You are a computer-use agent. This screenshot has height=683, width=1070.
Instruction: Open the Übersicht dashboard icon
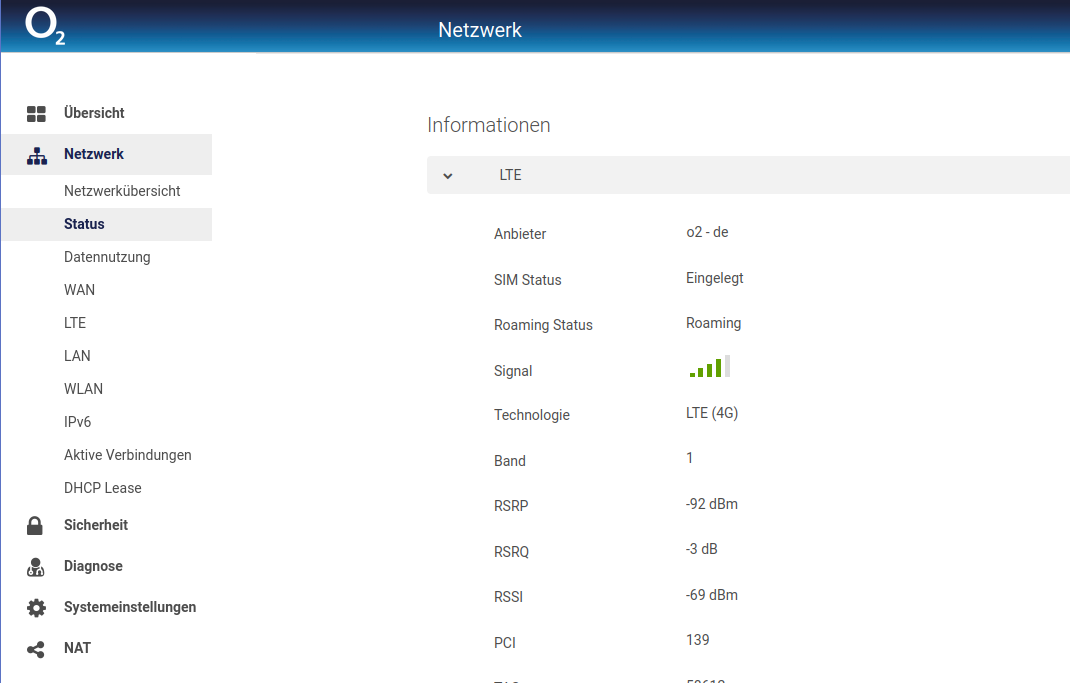36,113
